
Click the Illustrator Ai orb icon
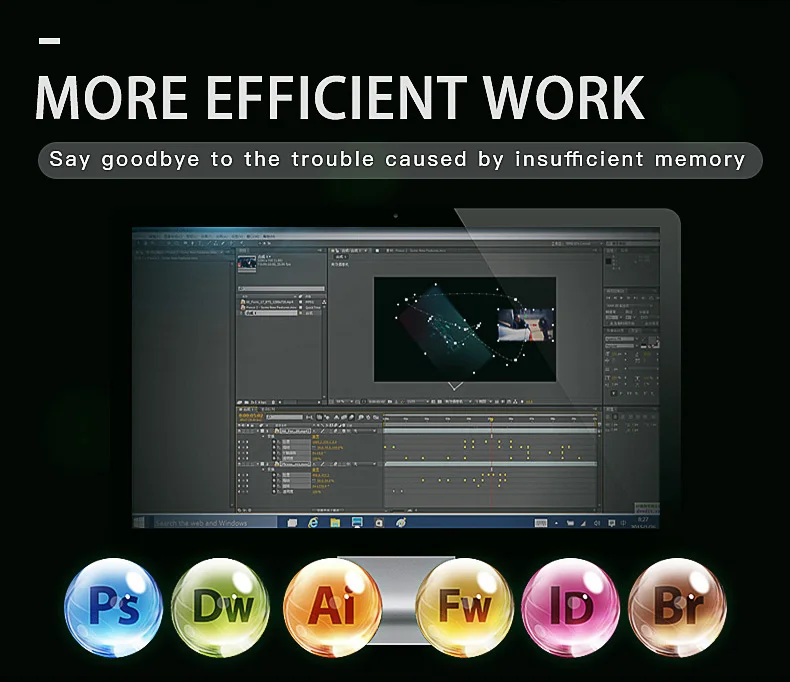333,607
